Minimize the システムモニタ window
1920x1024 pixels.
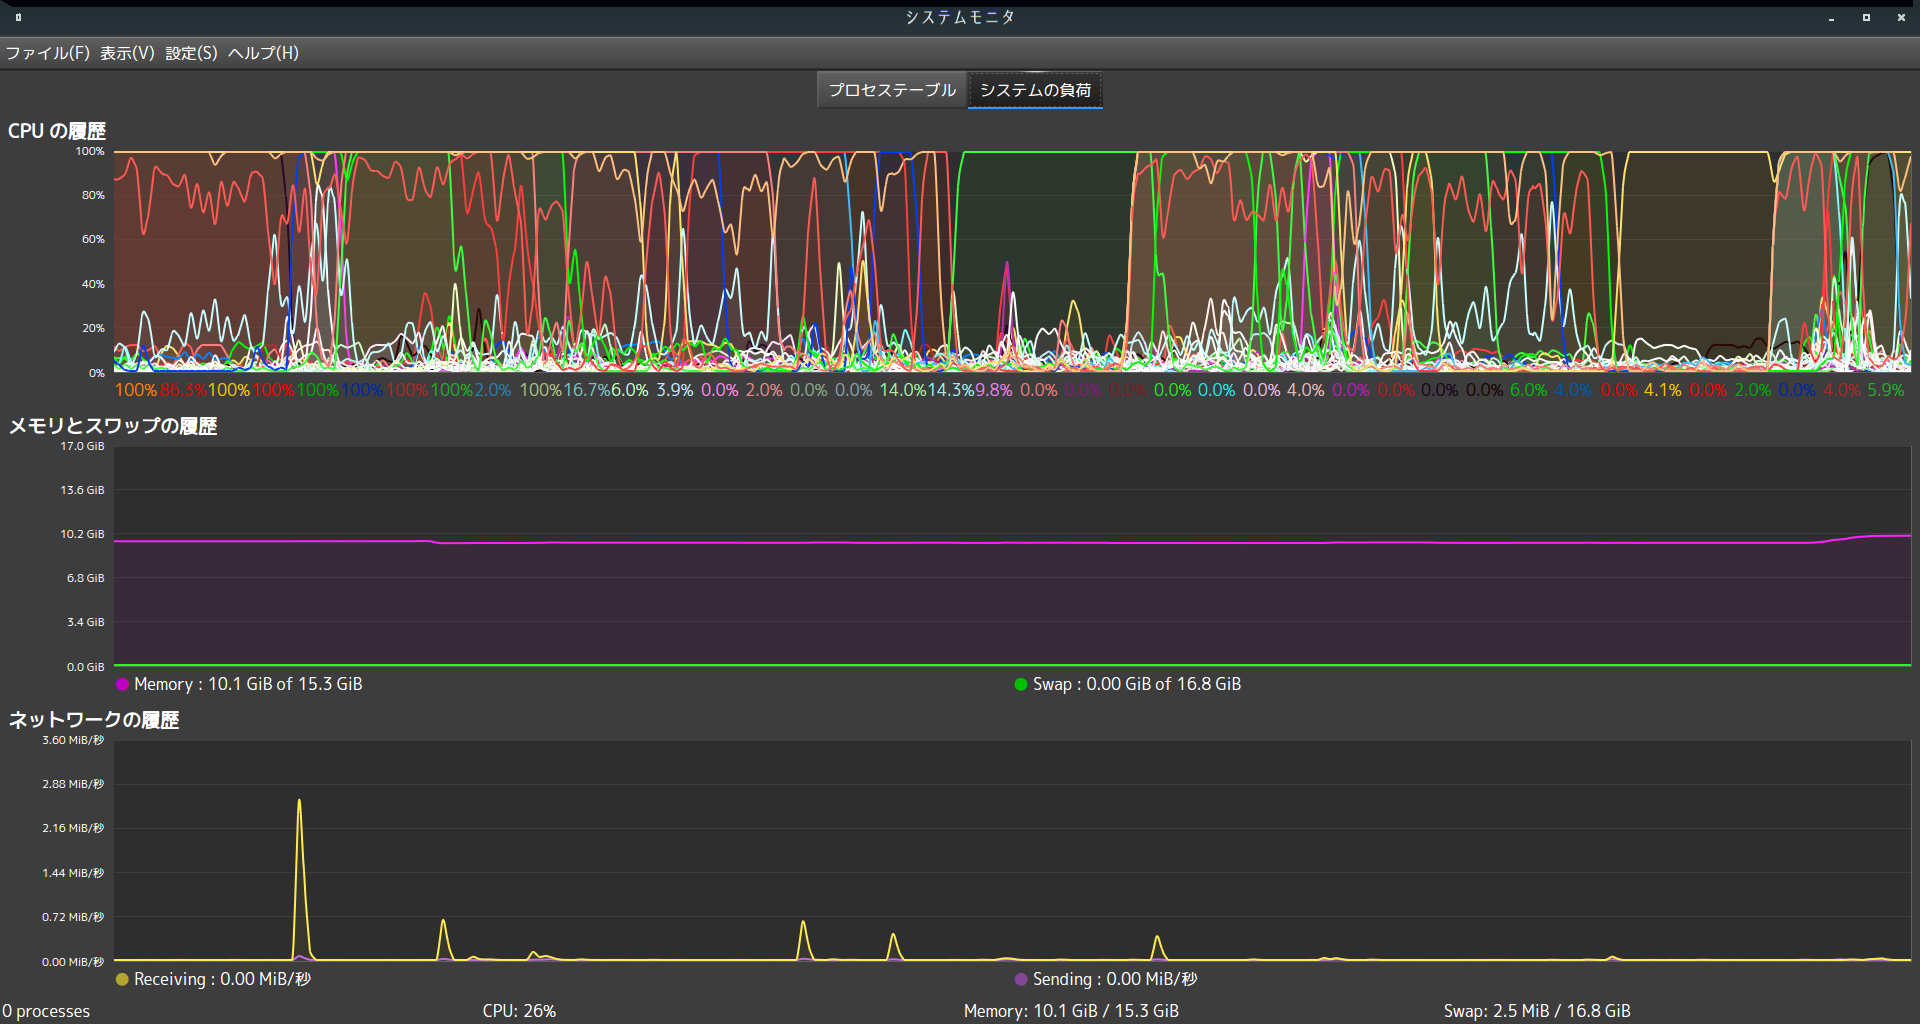(x=1831, y=18)
